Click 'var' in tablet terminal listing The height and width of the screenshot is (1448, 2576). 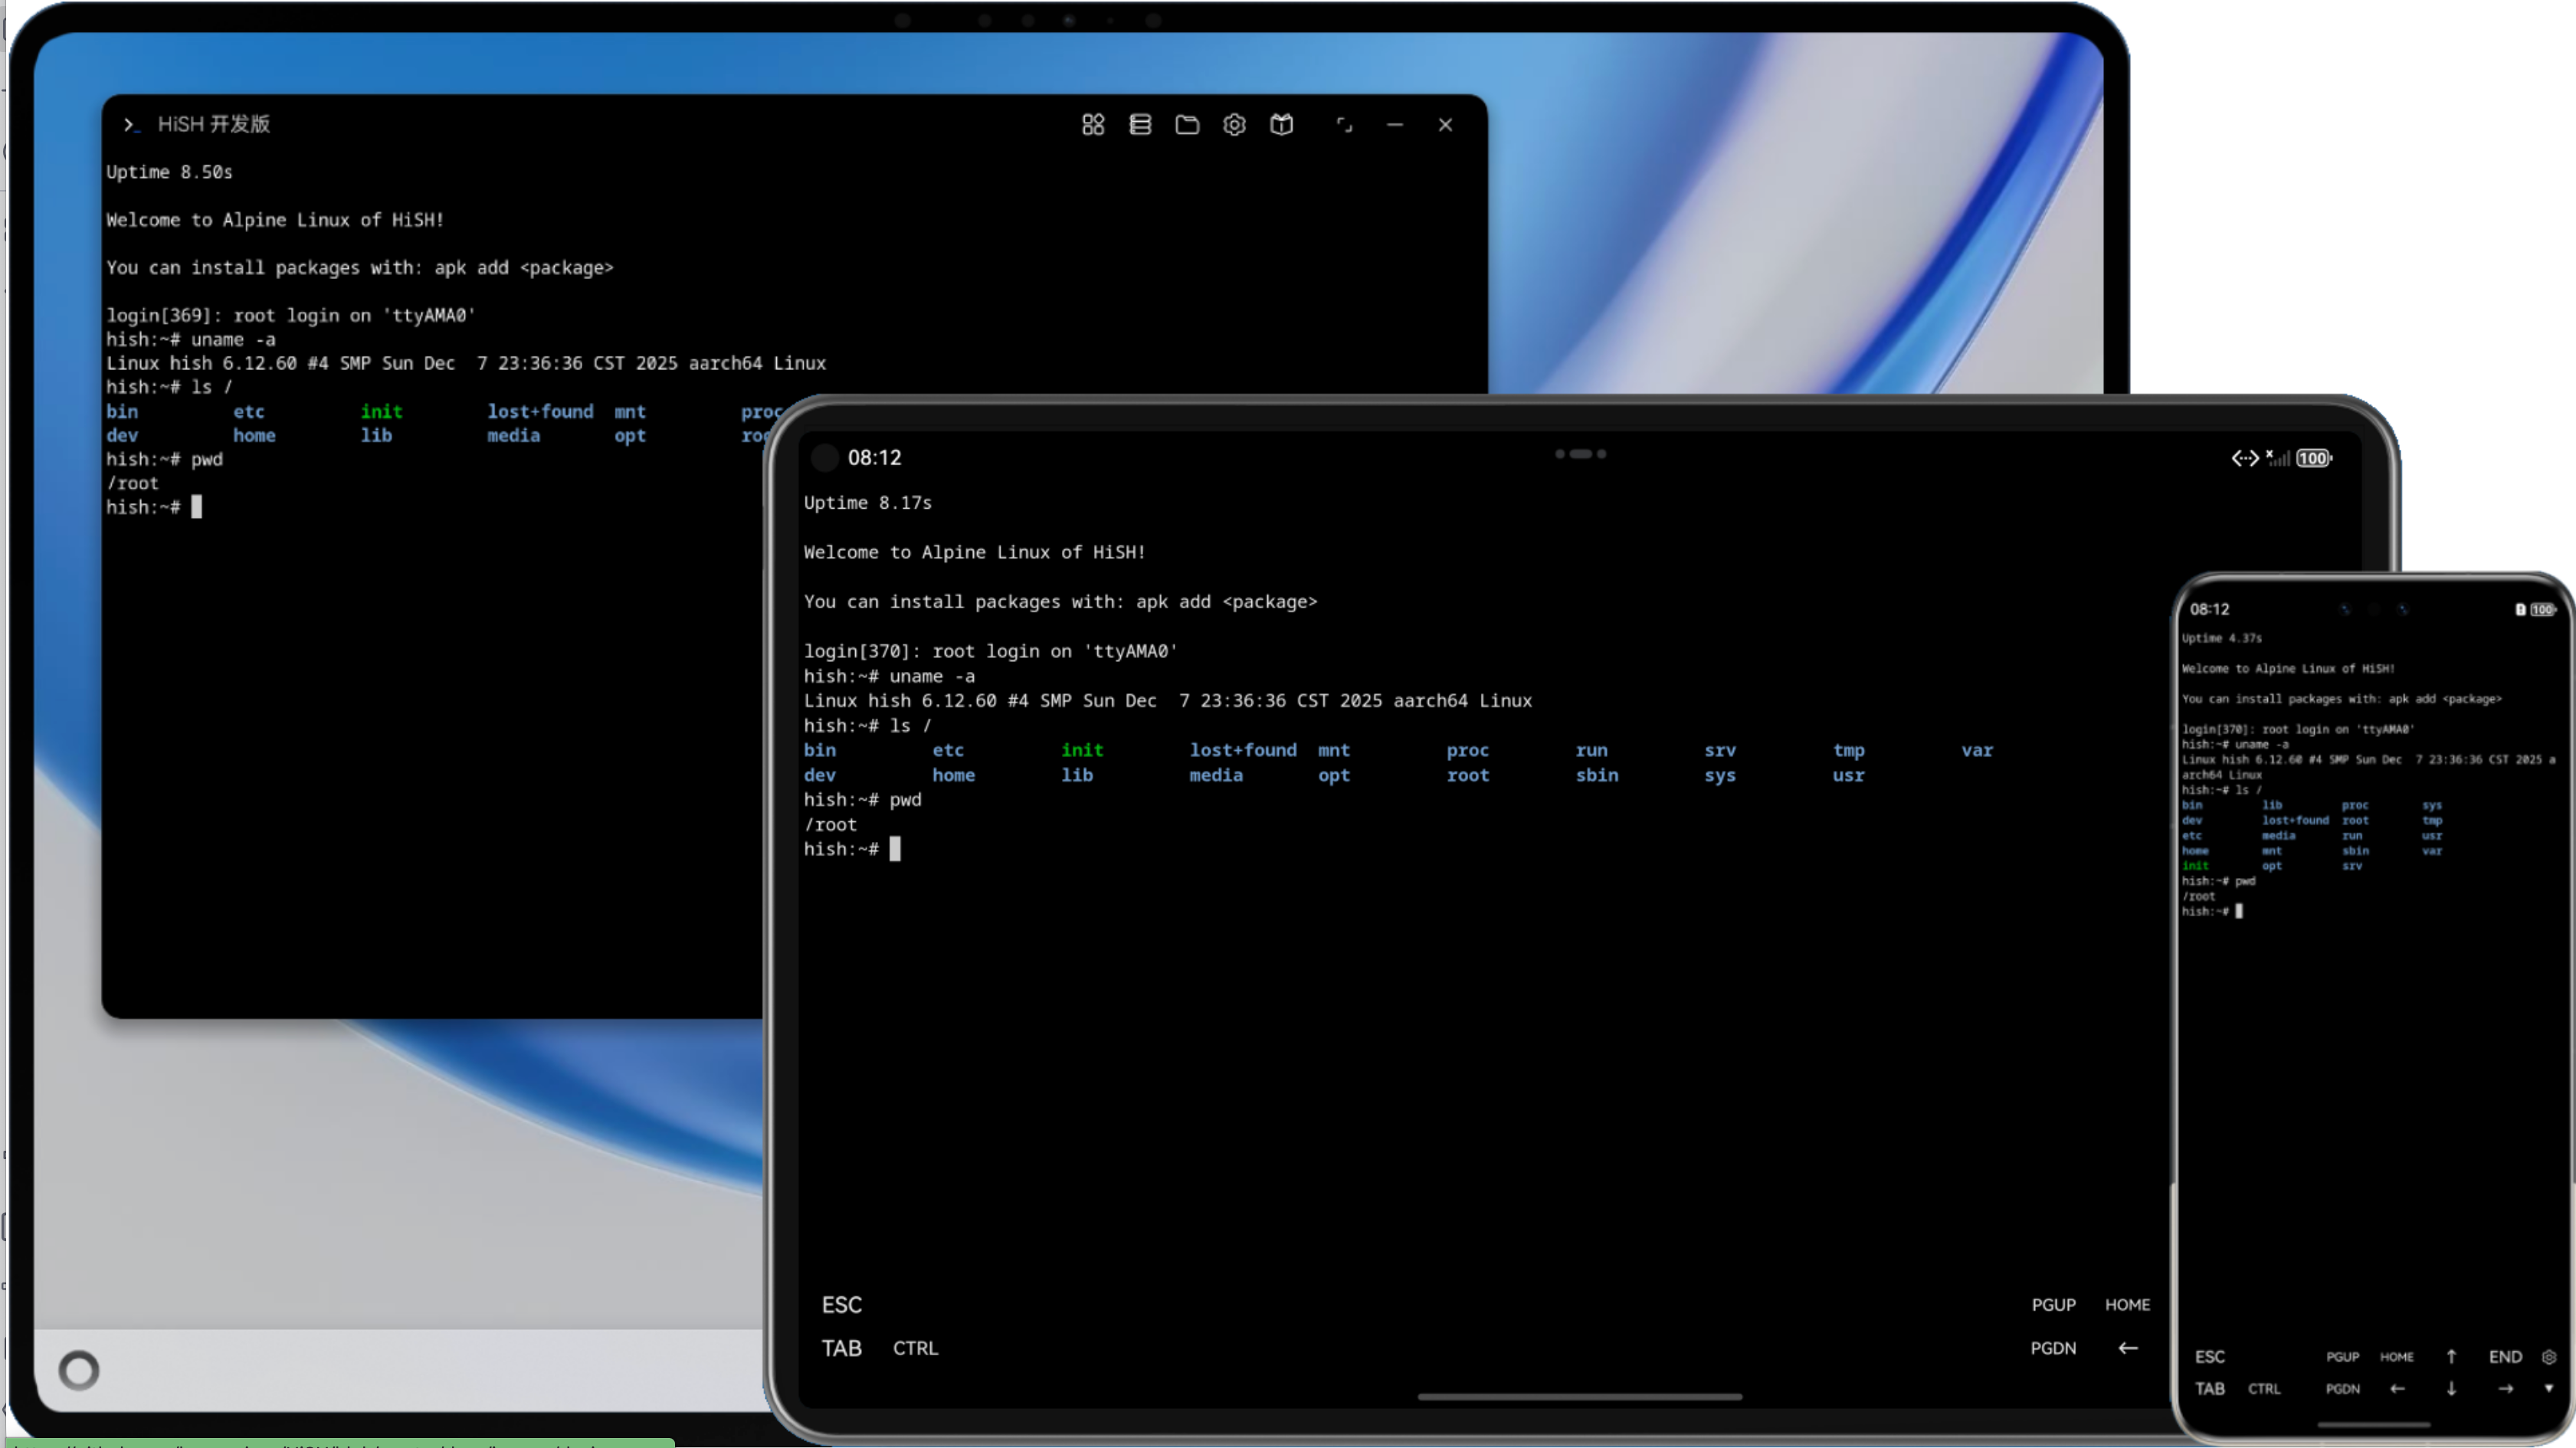click(x=1977, y=750)
